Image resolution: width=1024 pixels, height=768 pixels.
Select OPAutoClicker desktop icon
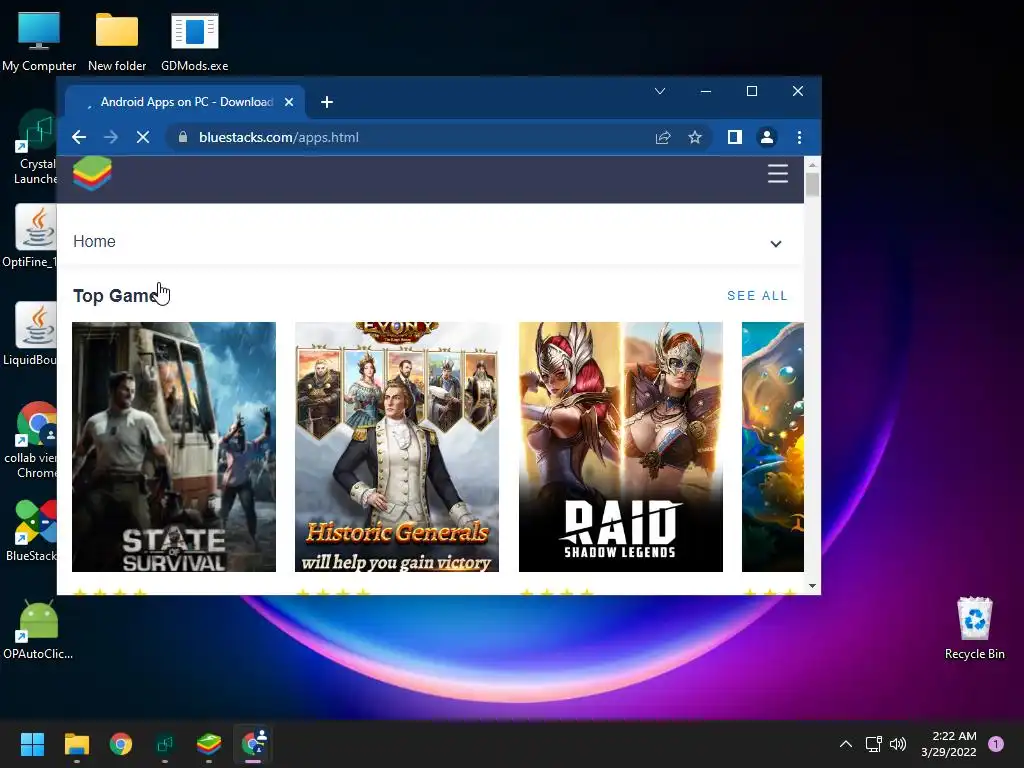coord(38,628)
